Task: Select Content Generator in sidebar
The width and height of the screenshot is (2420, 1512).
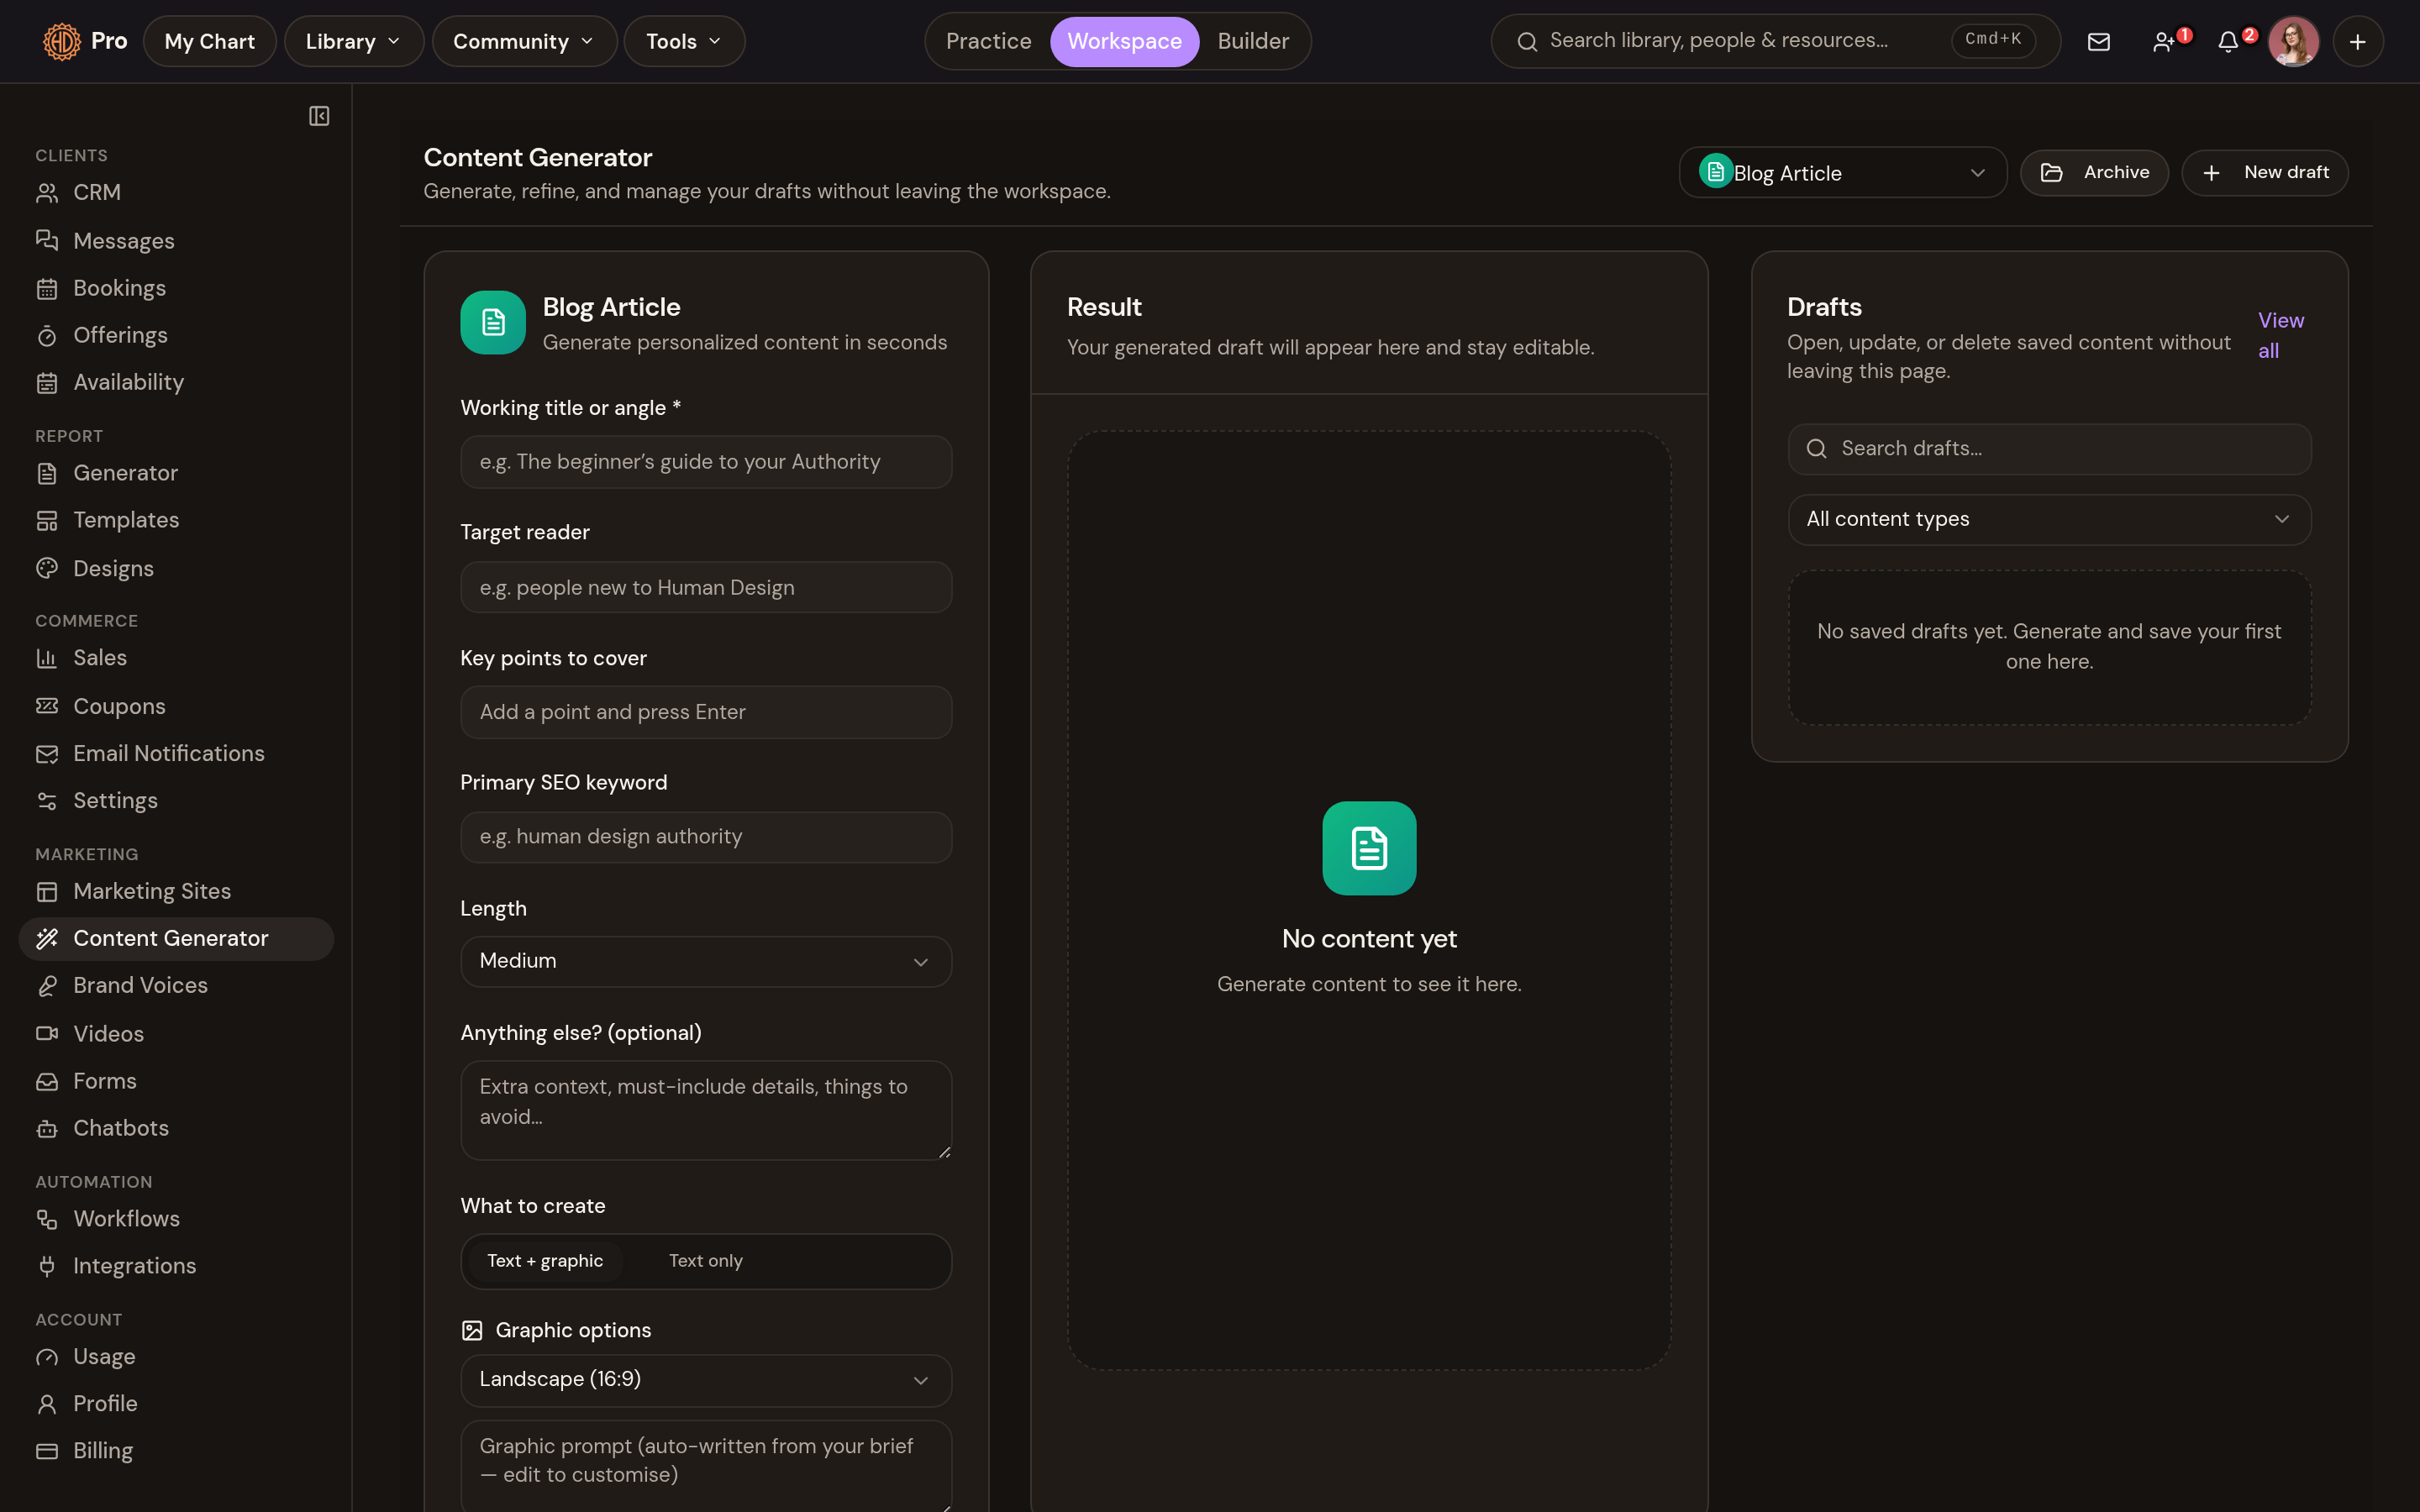Action: (x=176, y=939)
